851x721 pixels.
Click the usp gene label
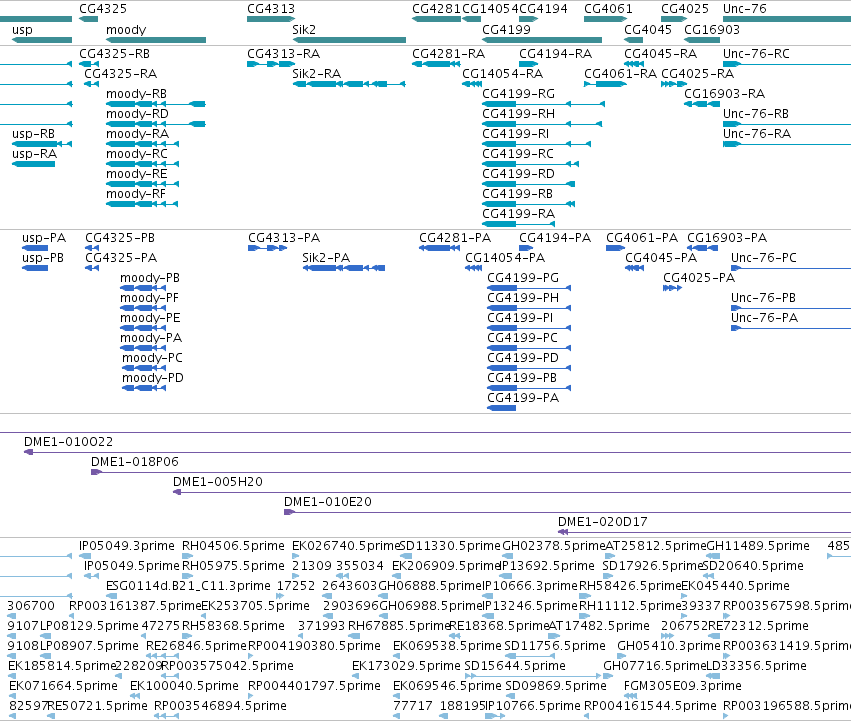22,30
